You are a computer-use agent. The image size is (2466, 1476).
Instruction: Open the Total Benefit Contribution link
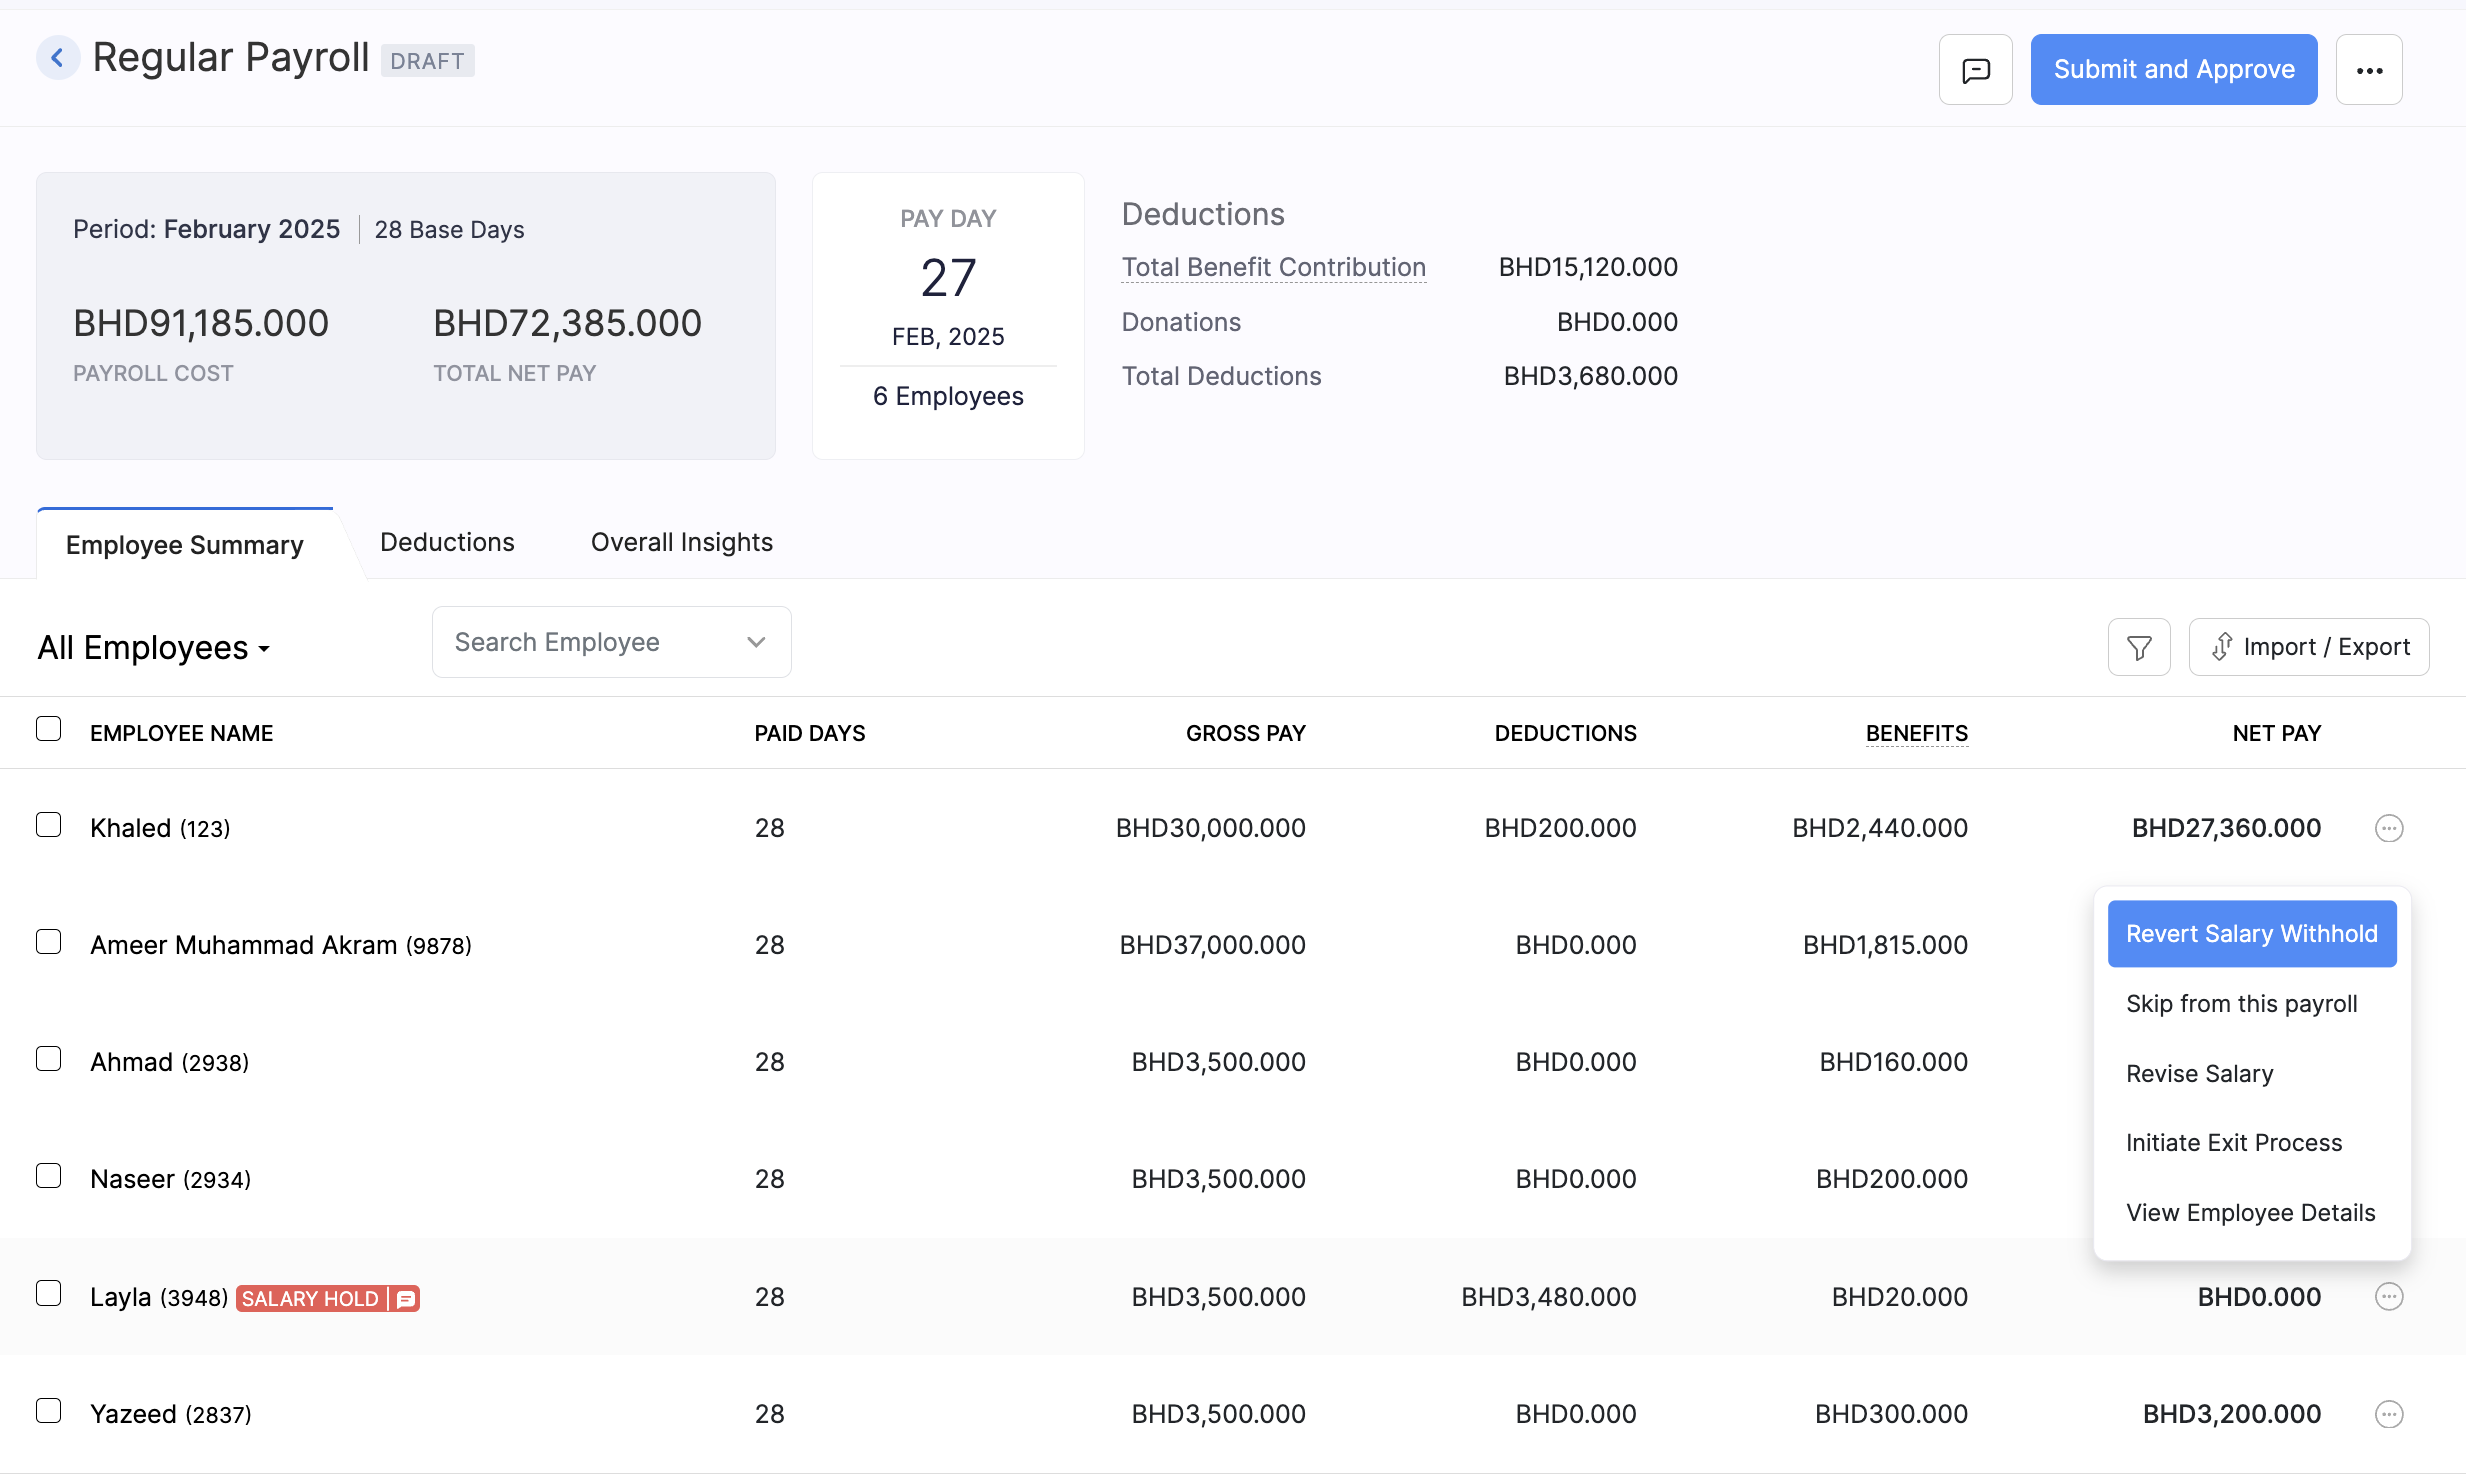[1273, 267]
